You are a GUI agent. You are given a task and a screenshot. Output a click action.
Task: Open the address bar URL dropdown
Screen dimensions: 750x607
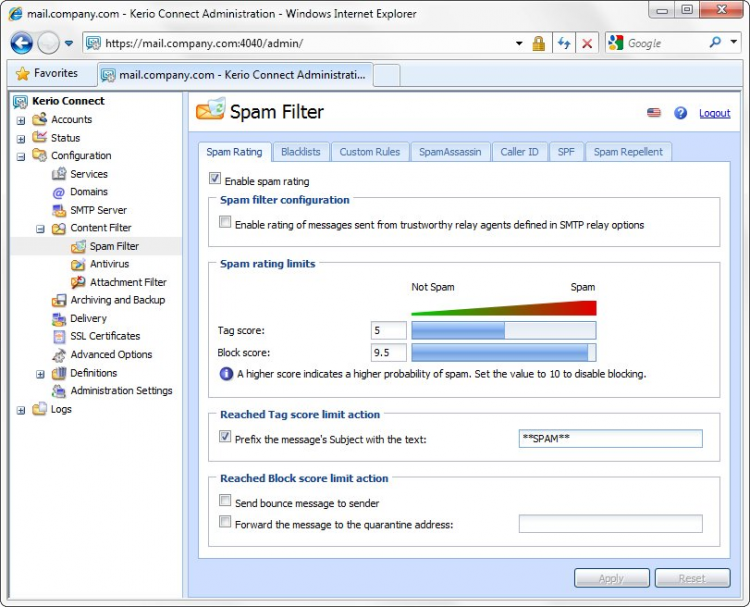tap(519, 44)
